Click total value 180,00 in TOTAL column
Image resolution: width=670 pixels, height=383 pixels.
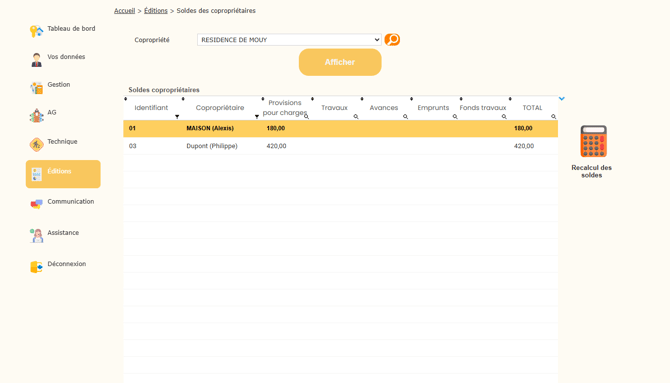point(523,128)
